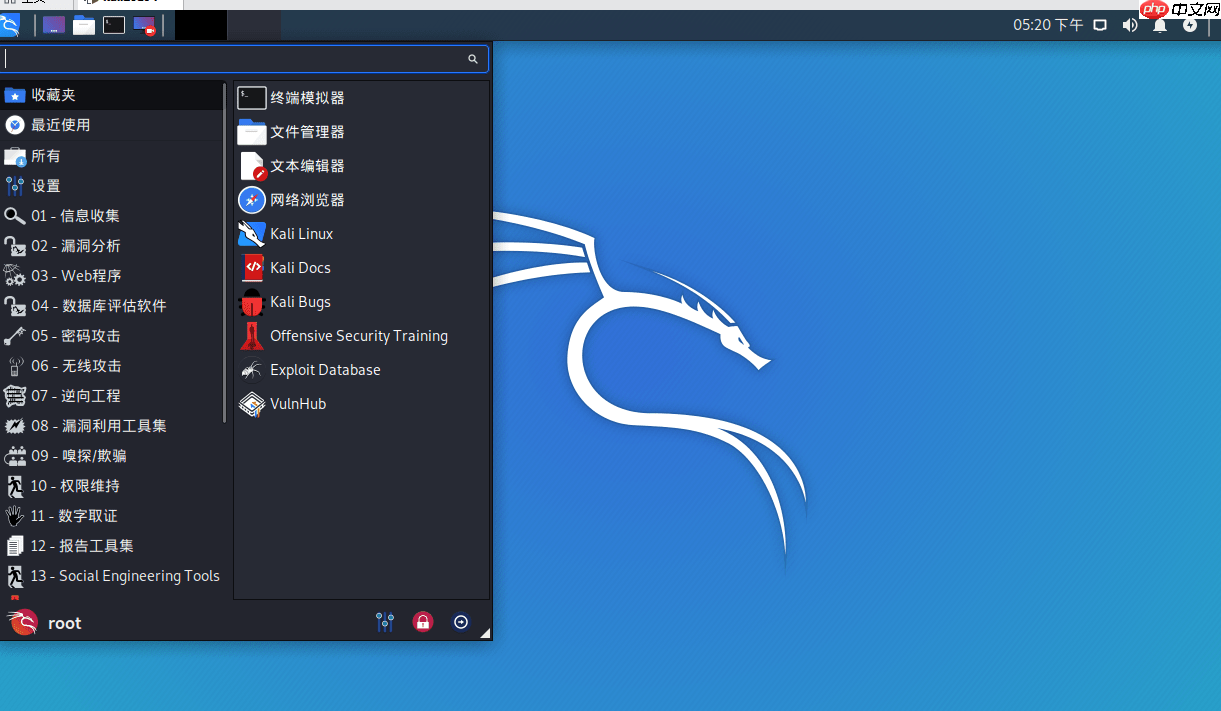
Task: Select 12 - 报告工具集 category
Action: point(112,546)
